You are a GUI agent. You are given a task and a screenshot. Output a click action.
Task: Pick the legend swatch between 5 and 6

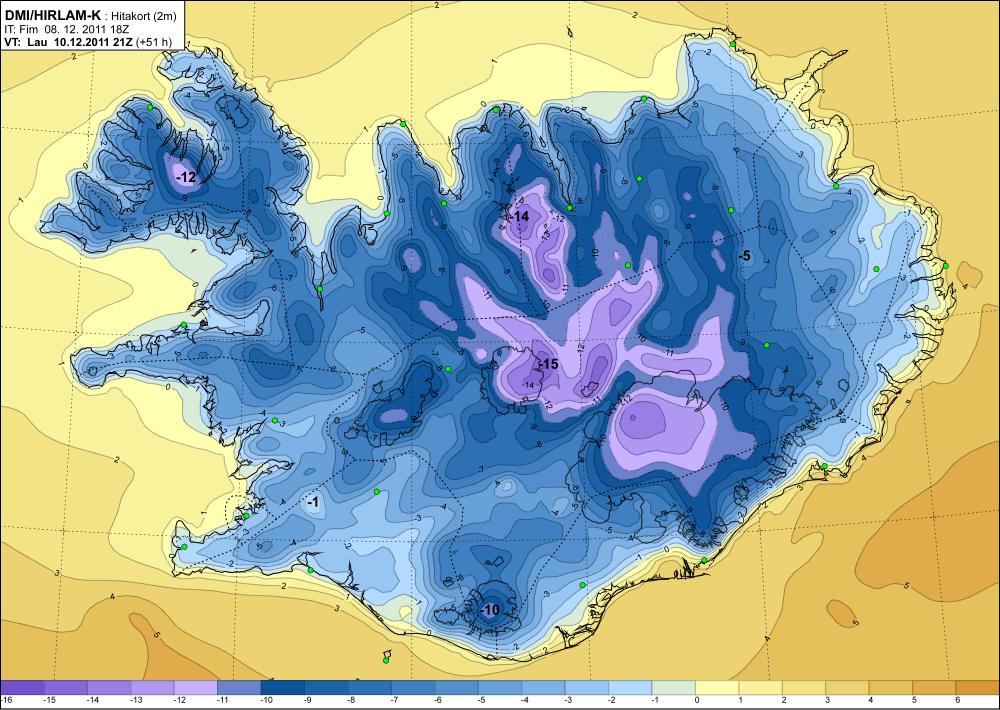[934, 687]
